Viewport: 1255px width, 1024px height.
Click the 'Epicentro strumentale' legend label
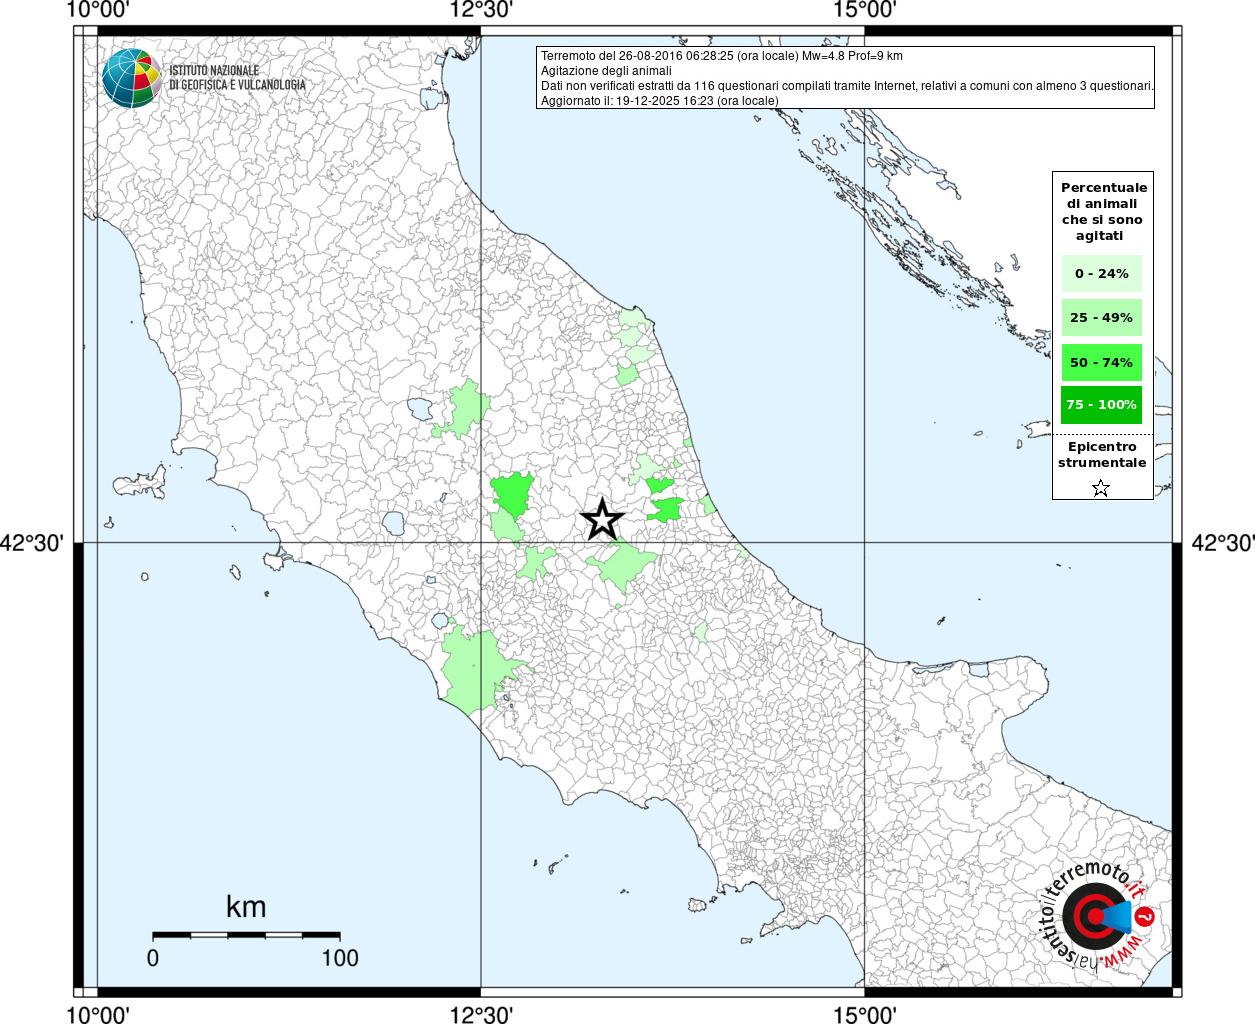1102,455
